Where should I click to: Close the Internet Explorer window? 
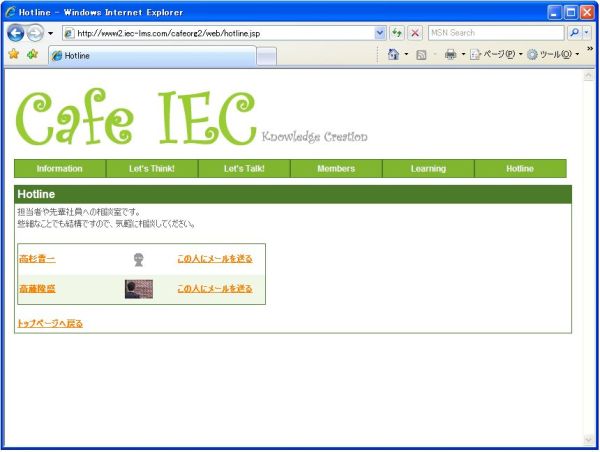(587, 12)
